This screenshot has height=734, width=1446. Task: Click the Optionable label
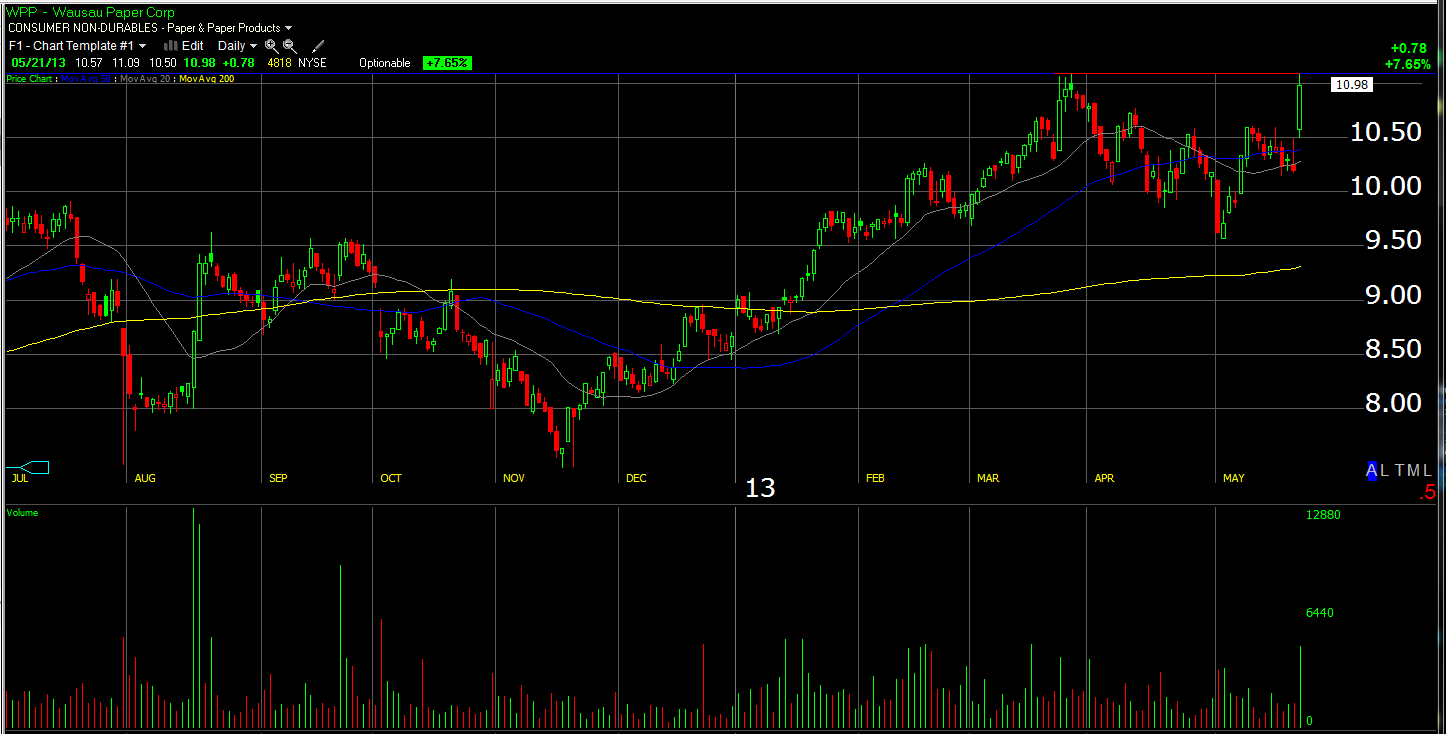click(x=385, y=63)
